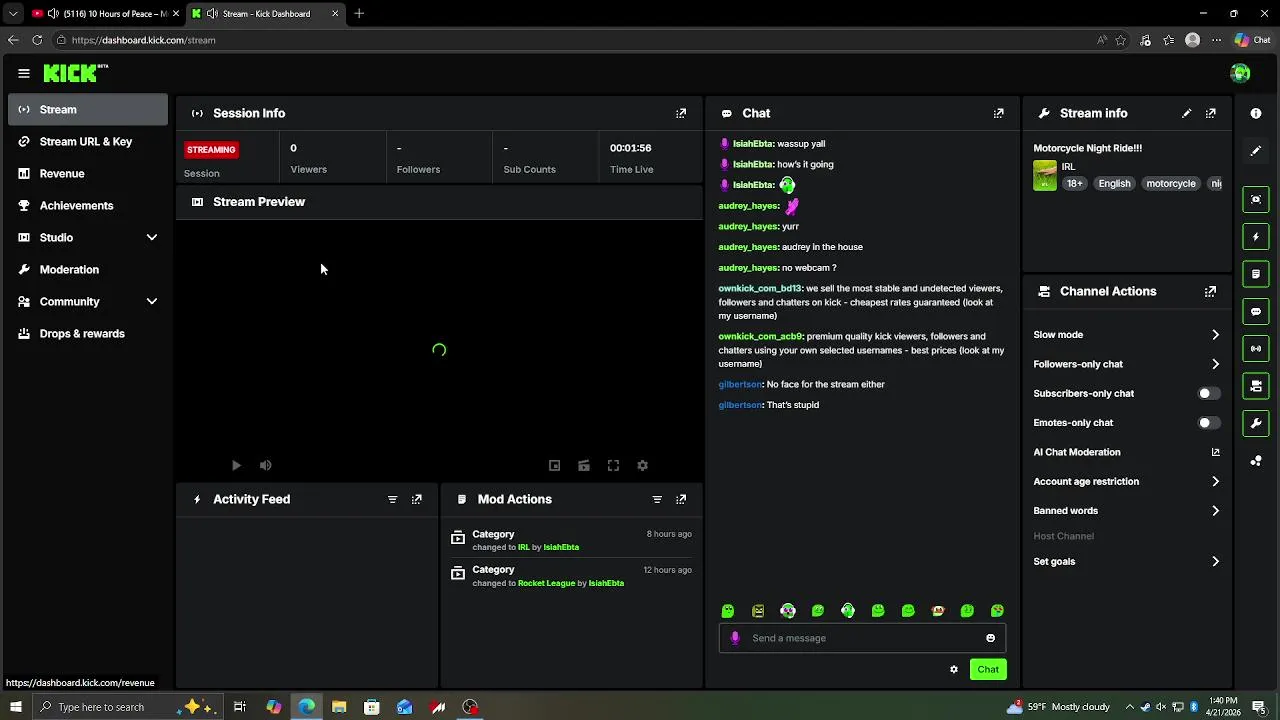The image size is (1280, 720).
Task: Open the Revenue page
Action: [x=88, y=174]
